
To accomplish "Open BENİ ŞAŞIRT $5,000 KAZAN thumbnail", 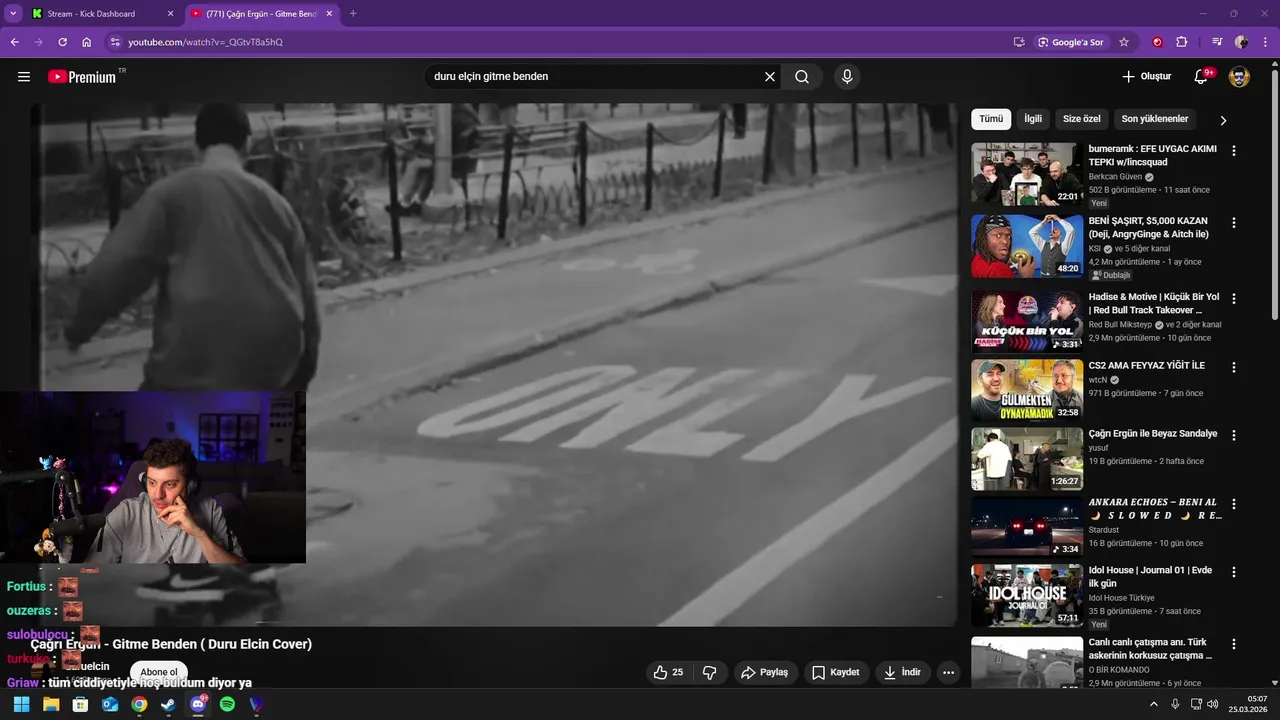I will 1027,246.
